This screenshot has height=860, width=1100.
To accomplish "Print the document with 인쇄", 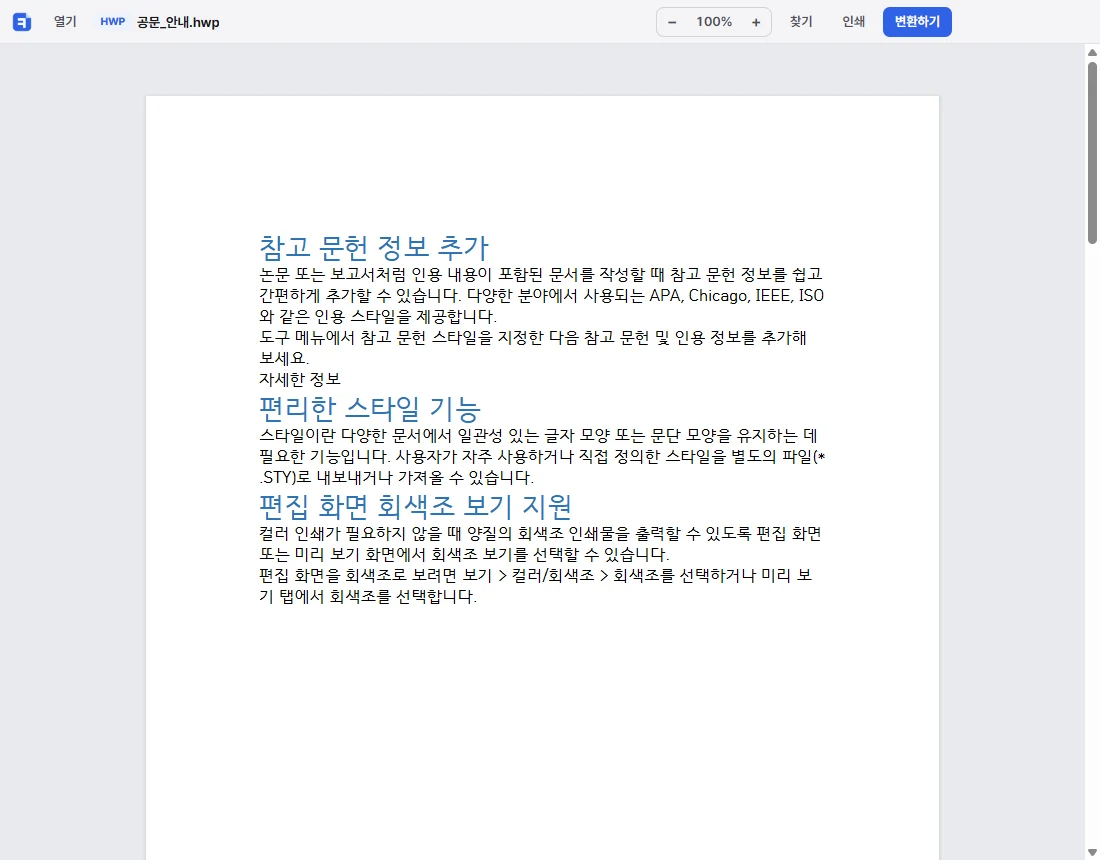I will click(x=853, y=22).
